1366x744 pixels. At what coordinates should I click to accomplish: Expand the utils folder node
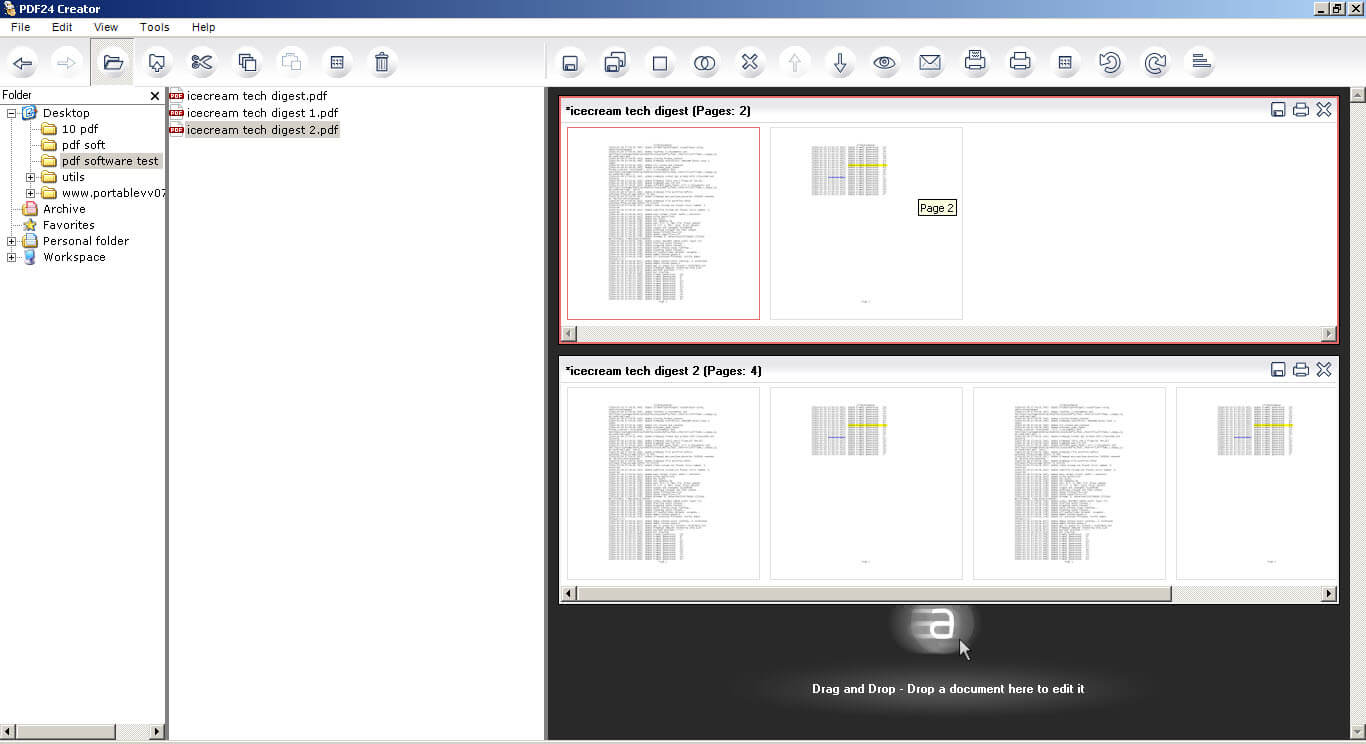31,177
